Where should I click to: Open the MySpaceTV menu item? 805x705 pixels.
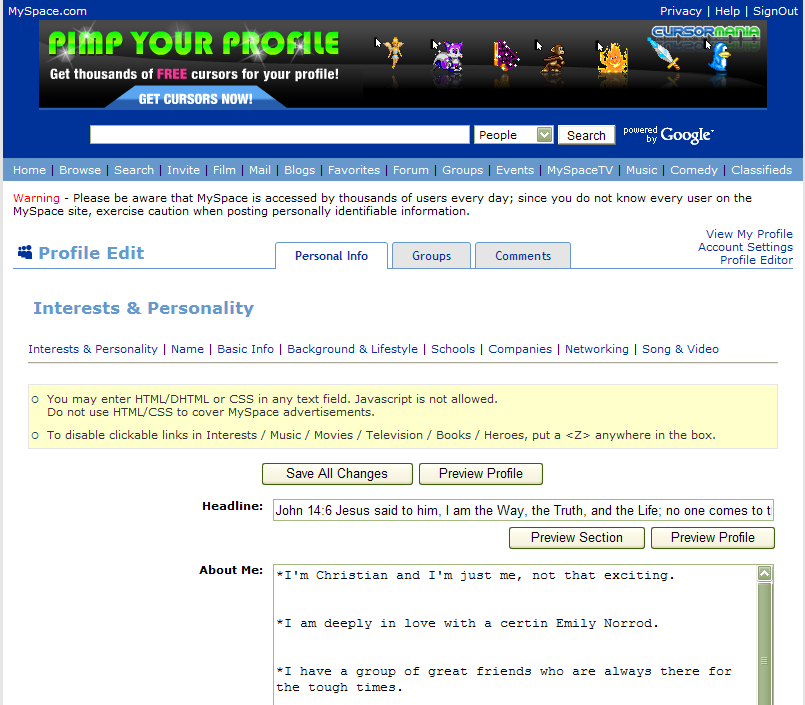pyautogui.click(x=580, y=170)
